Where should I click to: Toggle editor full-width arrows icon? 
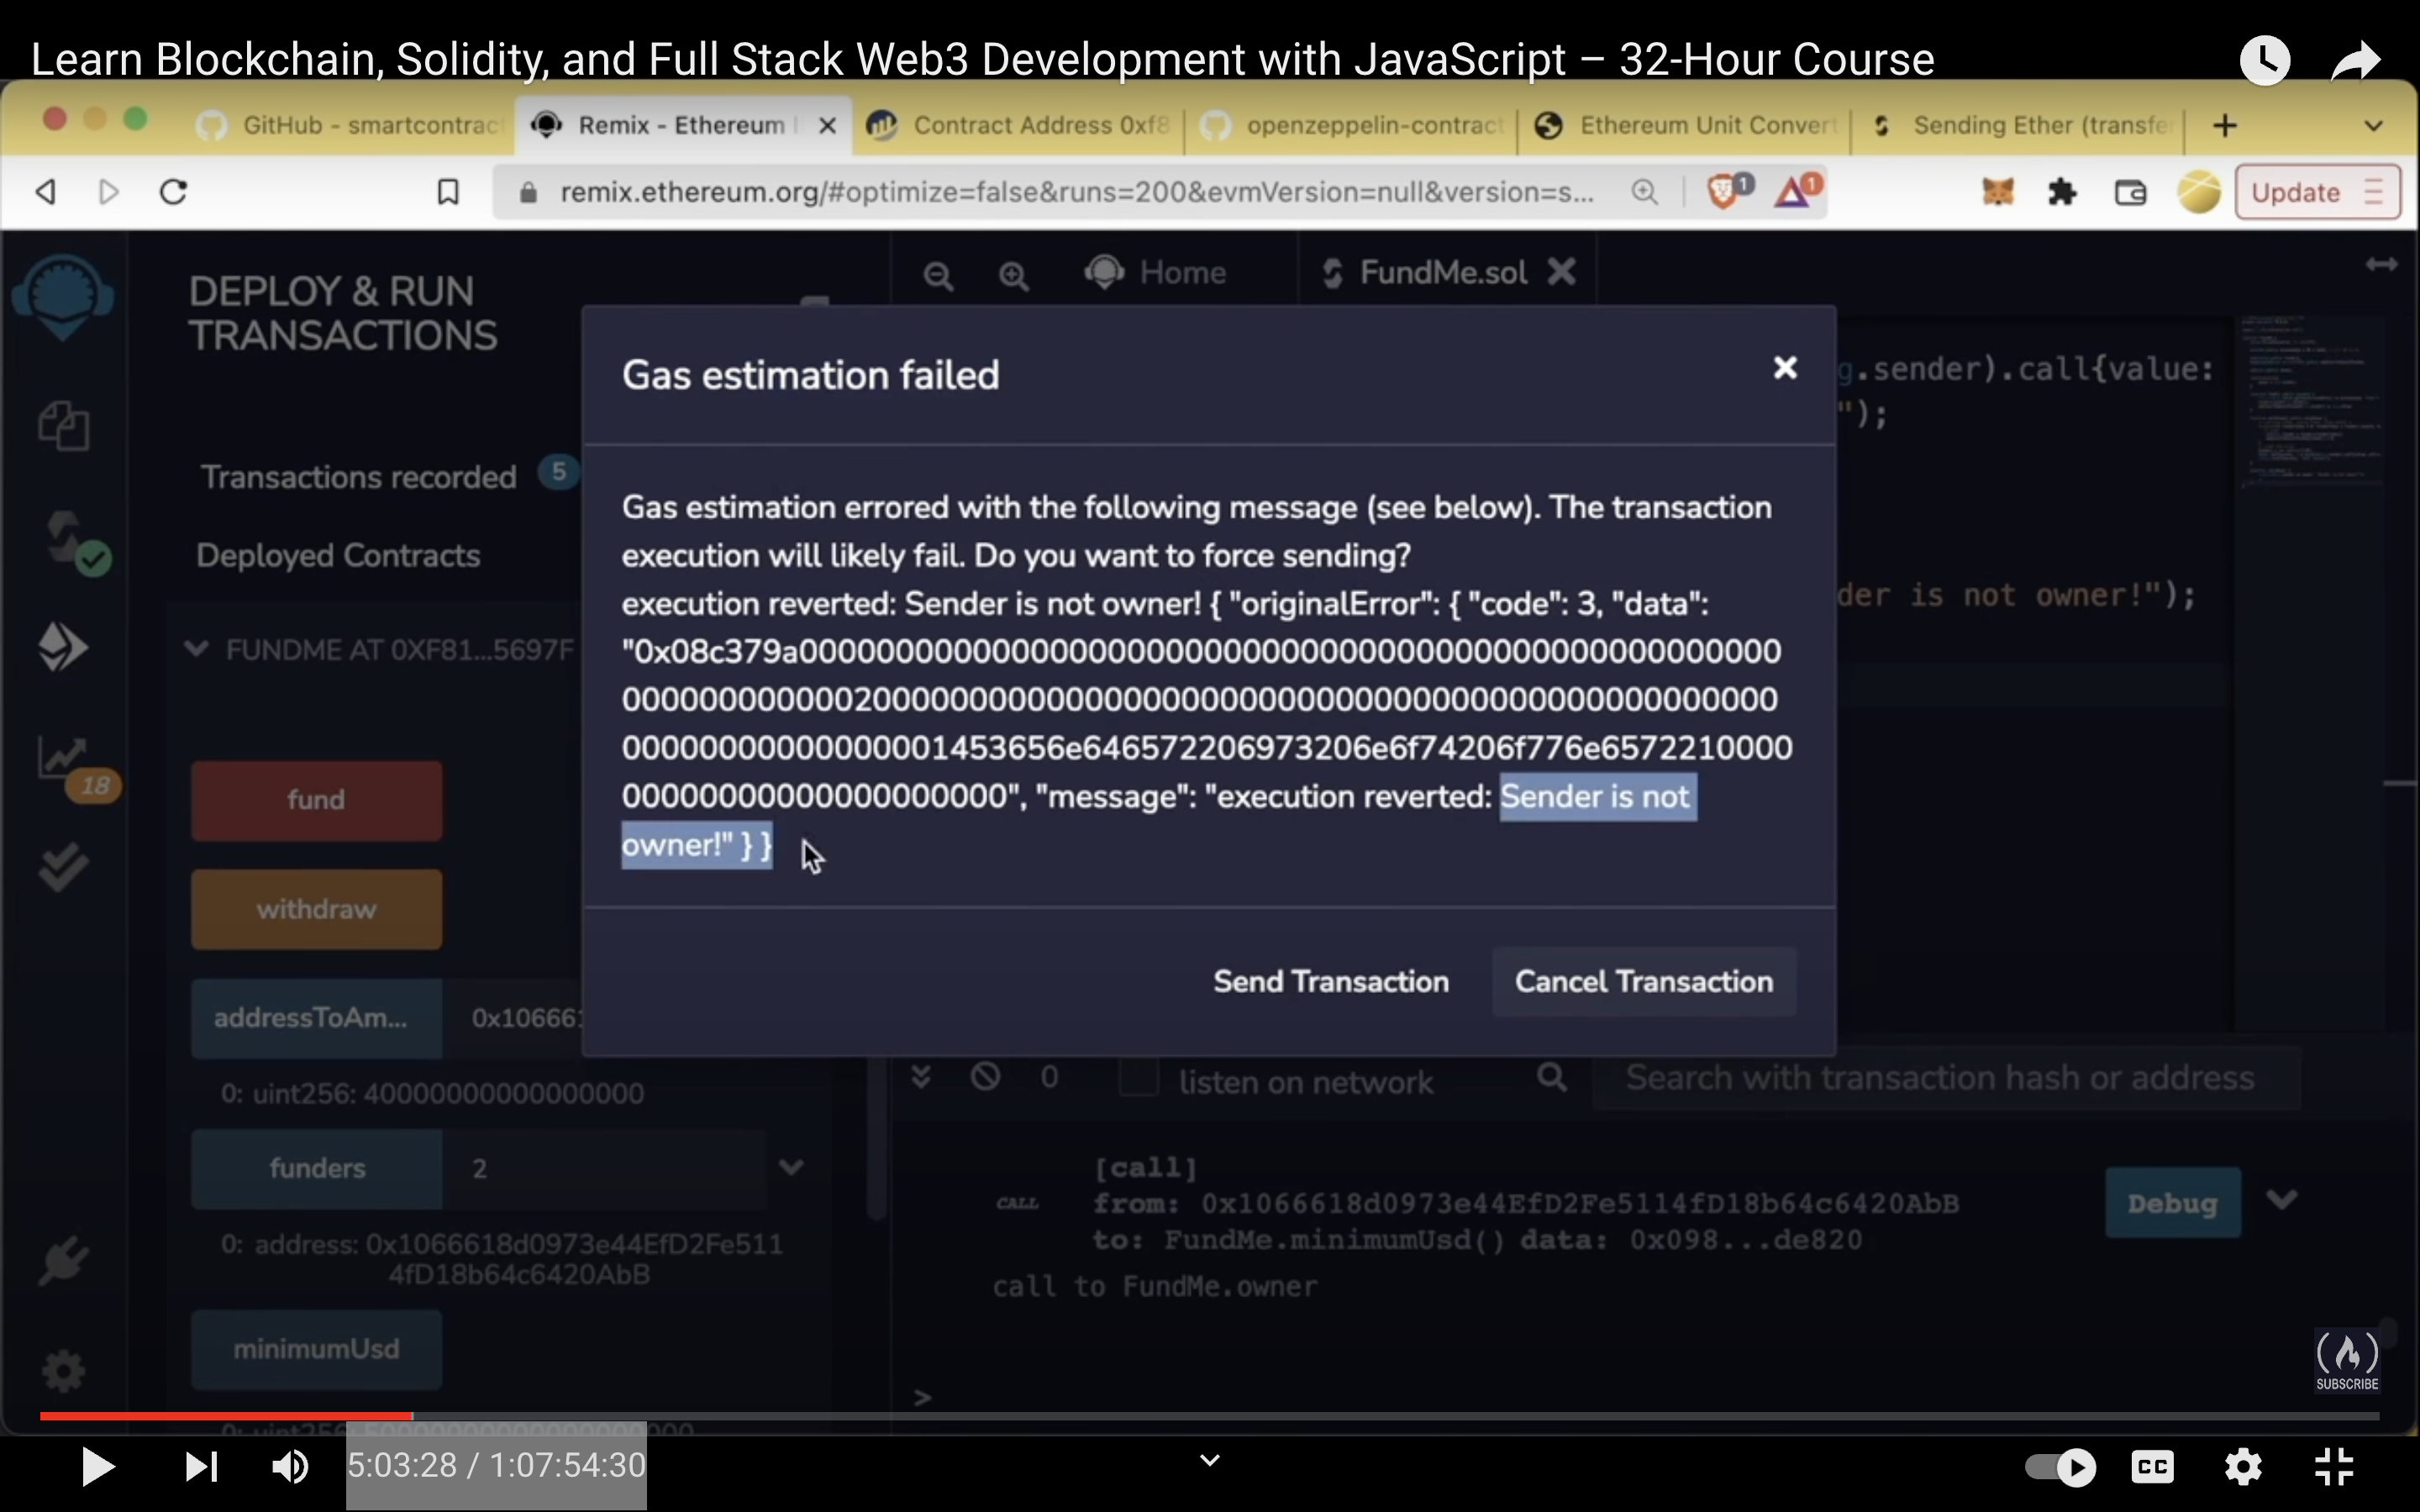2381,264
